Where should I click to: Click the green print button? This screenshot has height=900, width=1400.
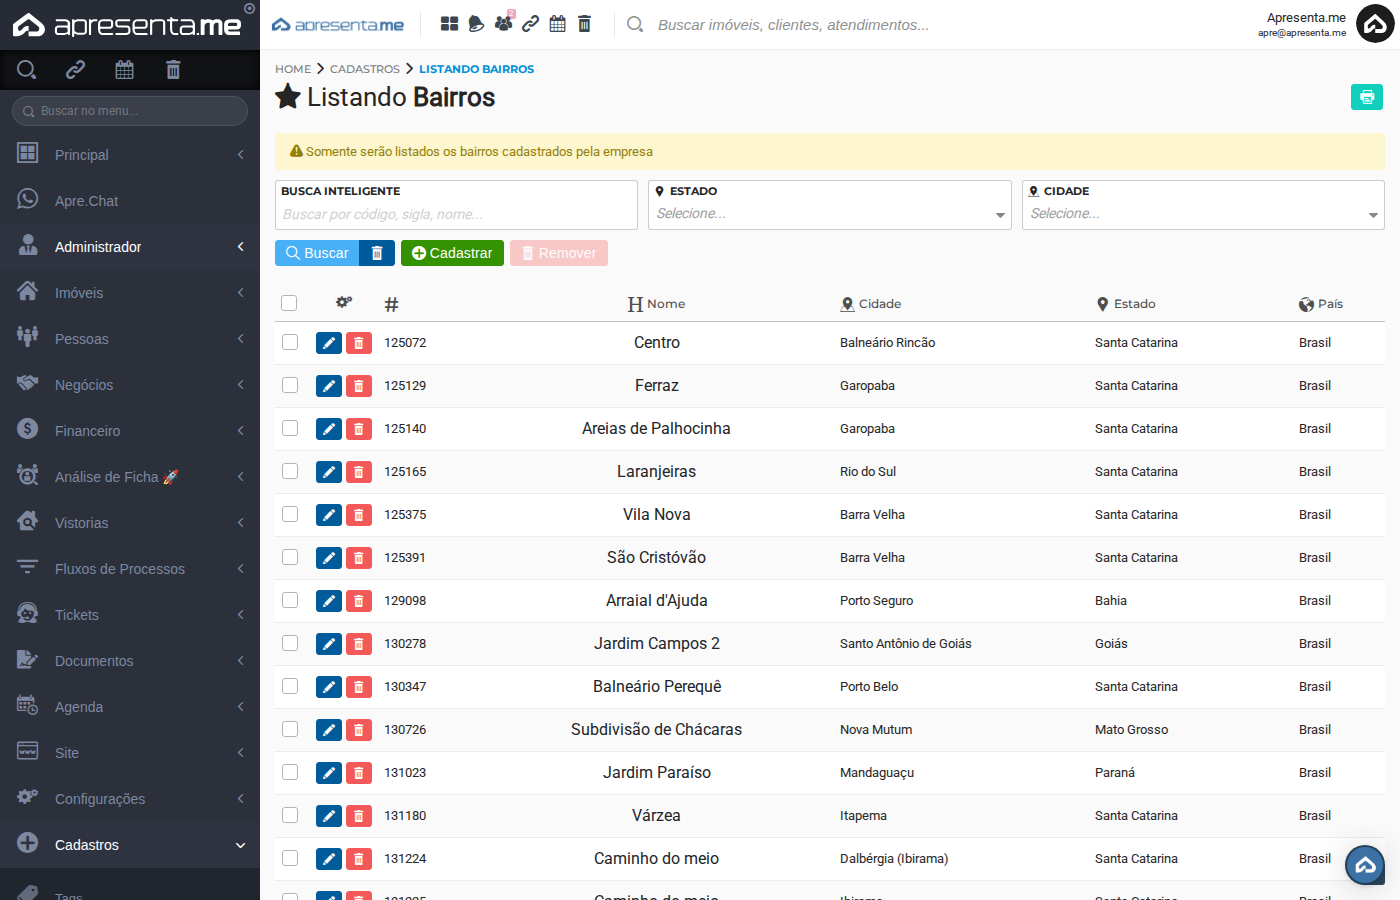(1366, 97)
